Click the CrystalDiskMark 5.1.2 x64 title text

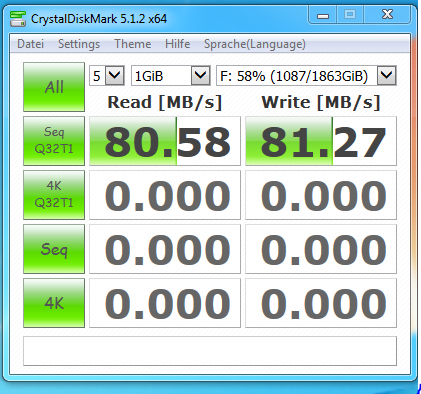[99, 19]
